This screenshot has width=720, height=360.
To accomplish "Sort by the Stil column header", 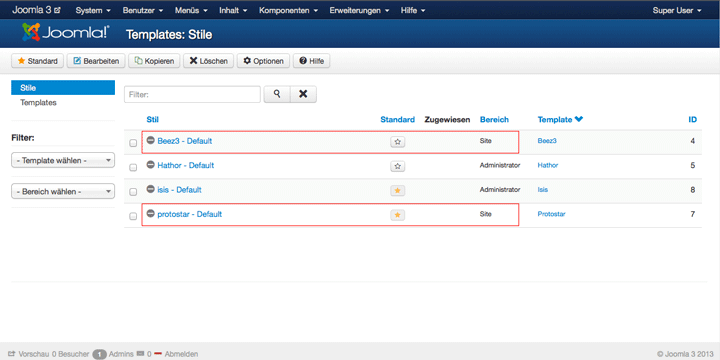I will (152, 119).
